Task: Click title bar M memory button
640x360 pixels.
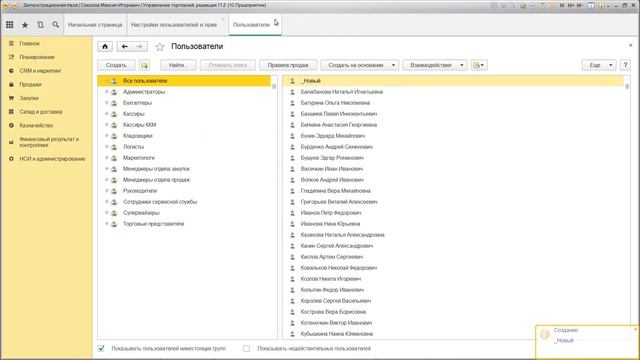Action: coord(562,5)
